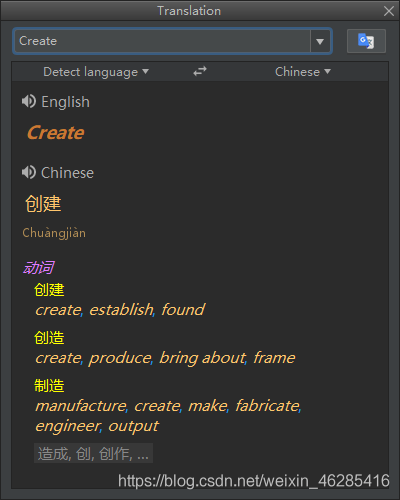Play English pronunciation speaker icon
Viewport: 400px width, 500px height.
[x=29, y=101]
